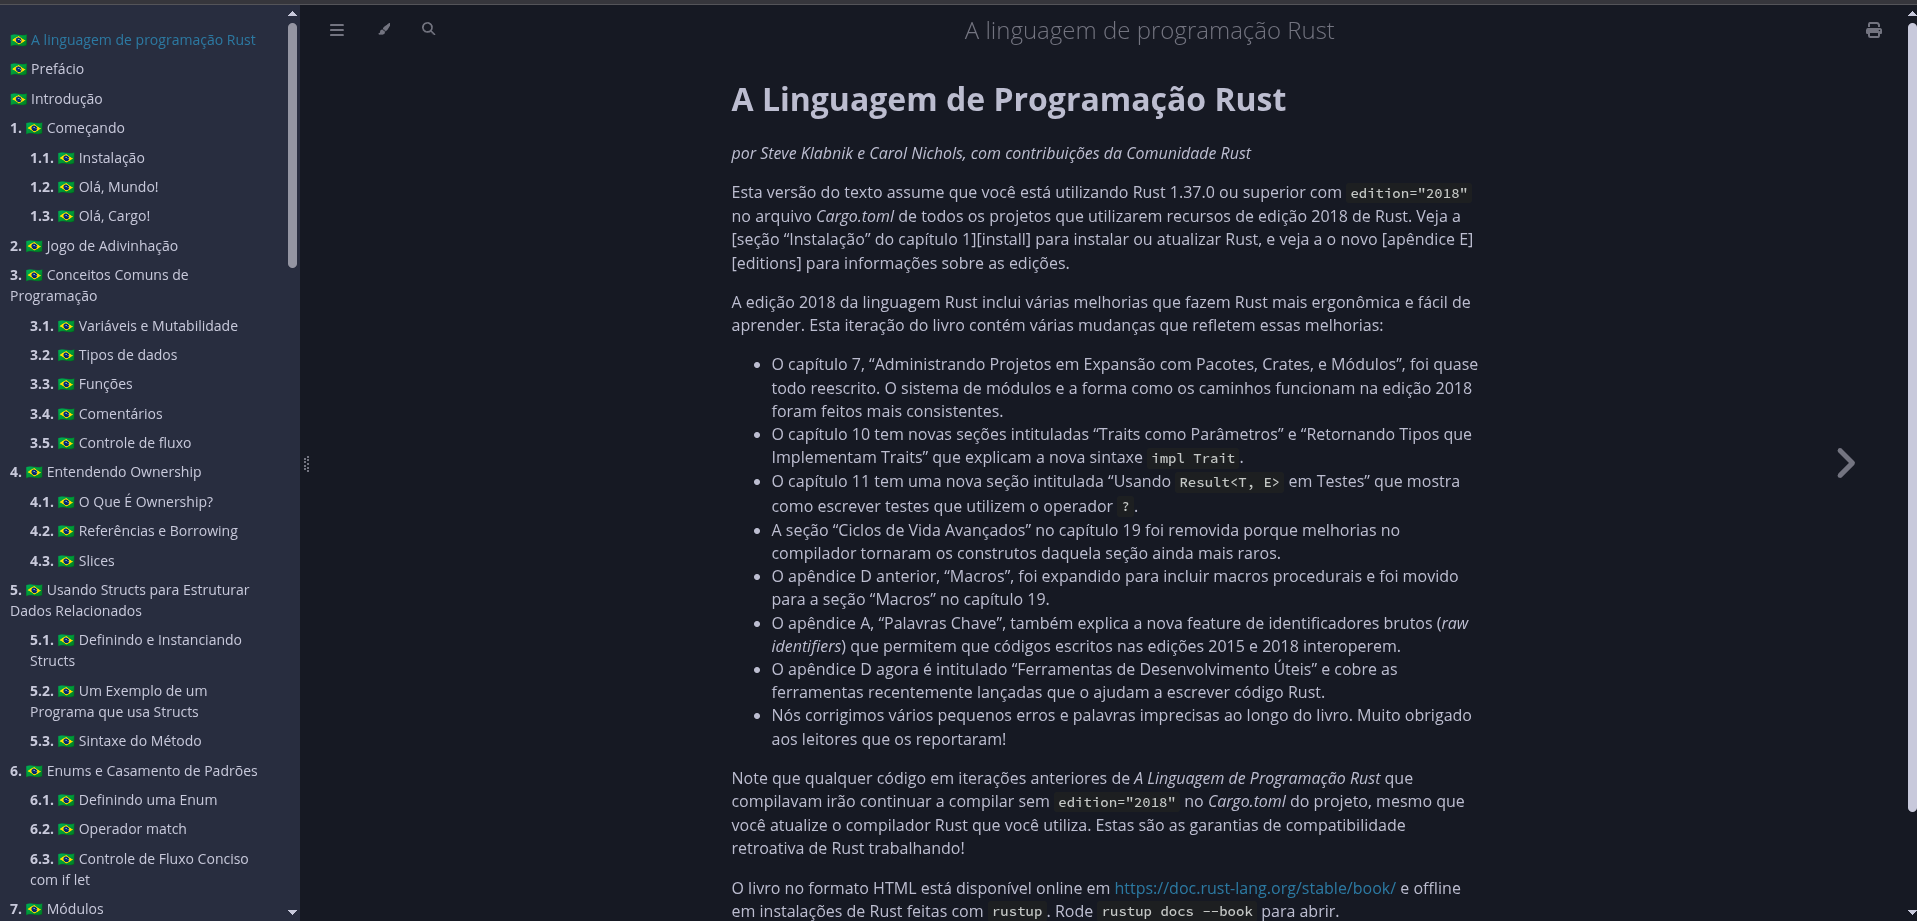Open section 3.2 Tipos de dados
The width and height of the screenshot is (1917, 921).
[103, 355]
